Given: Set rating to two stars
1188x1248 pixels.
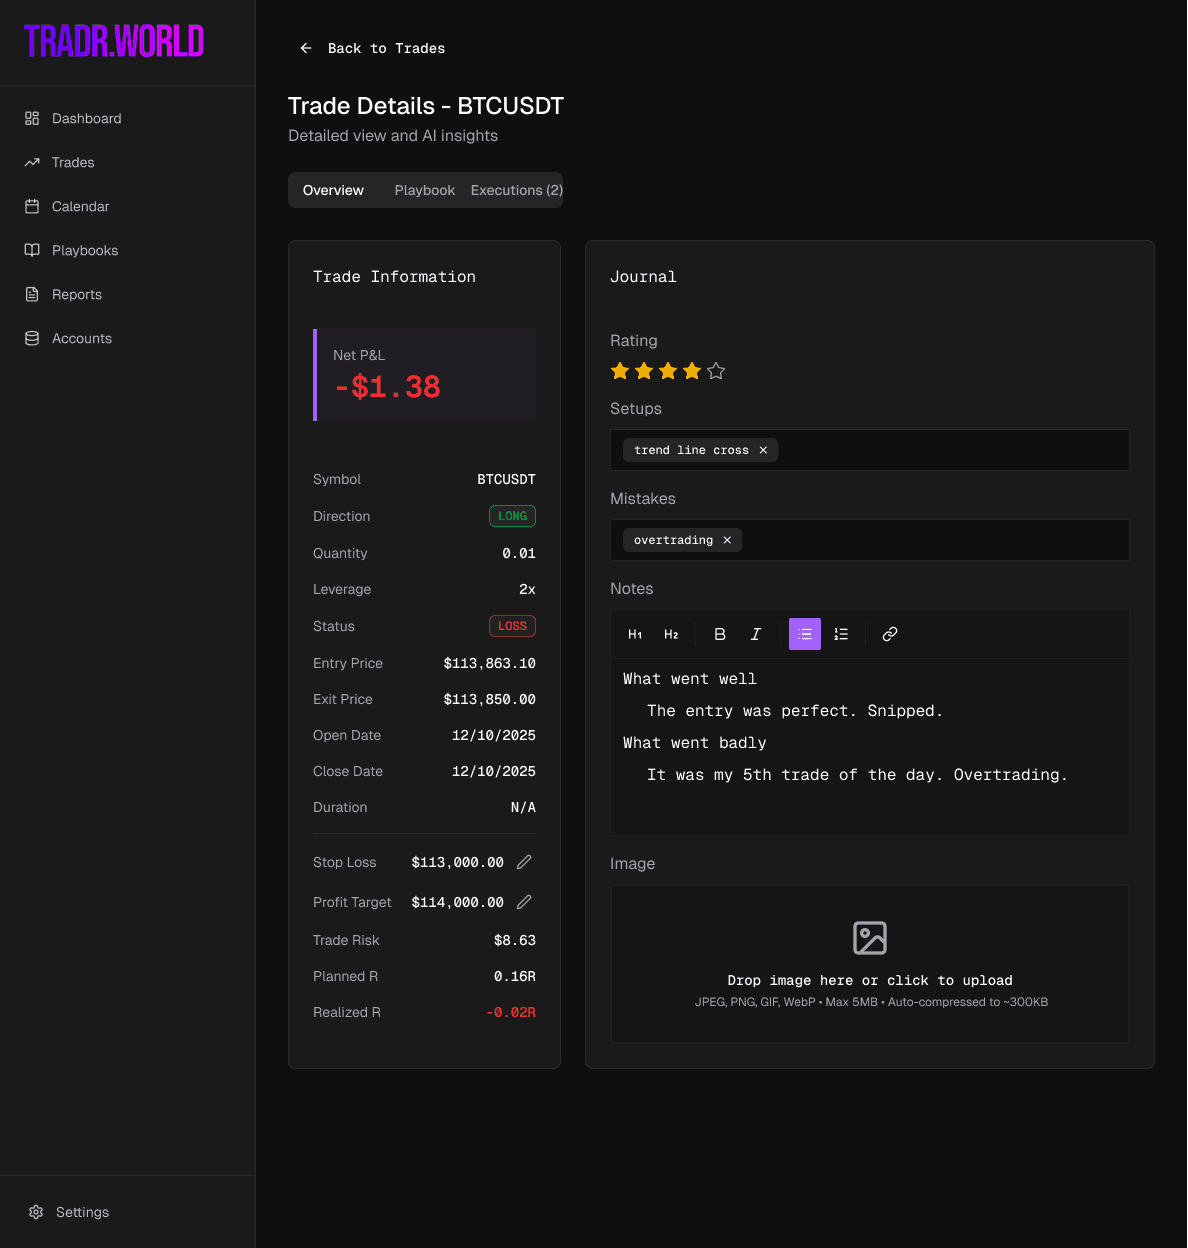Looking at the screenshot, I should tap(644, 371).
